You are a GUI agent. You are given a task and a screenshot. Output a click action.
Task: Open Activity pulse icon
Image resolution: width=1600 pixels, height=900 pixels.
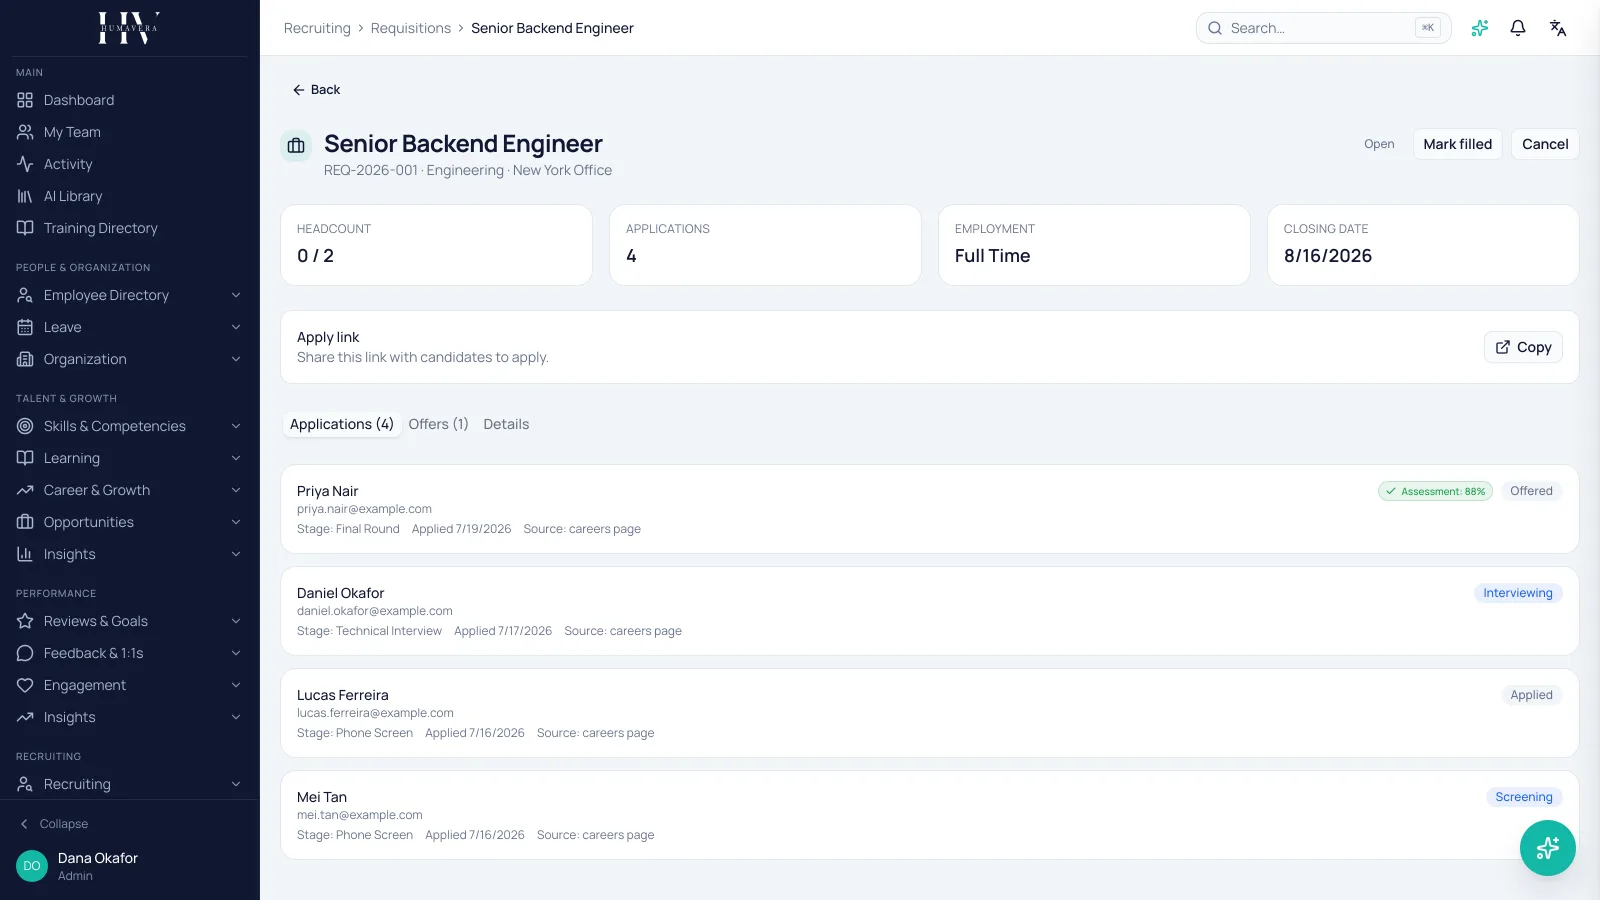[x=25, y=164]
